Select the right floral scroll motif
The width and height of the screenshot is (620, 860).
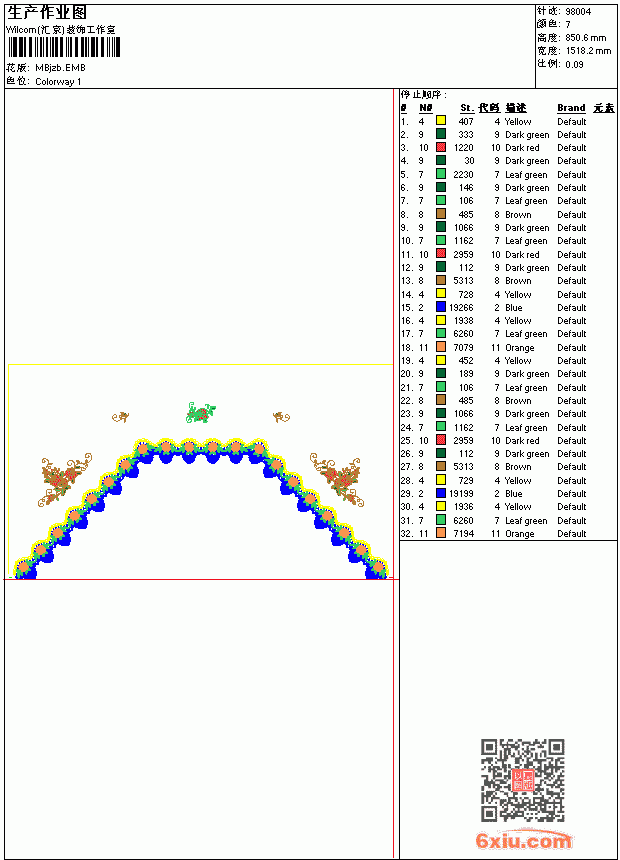click(x=337, y=479)
